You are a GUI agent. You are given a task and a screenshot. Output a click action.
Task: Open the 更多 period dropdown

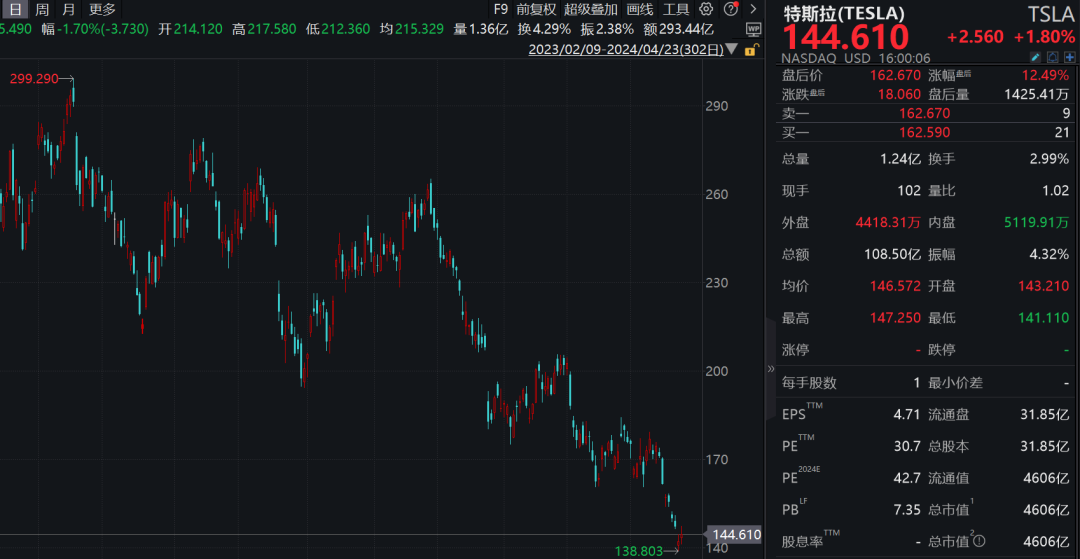pyautogui.click(x=103, y=9)
